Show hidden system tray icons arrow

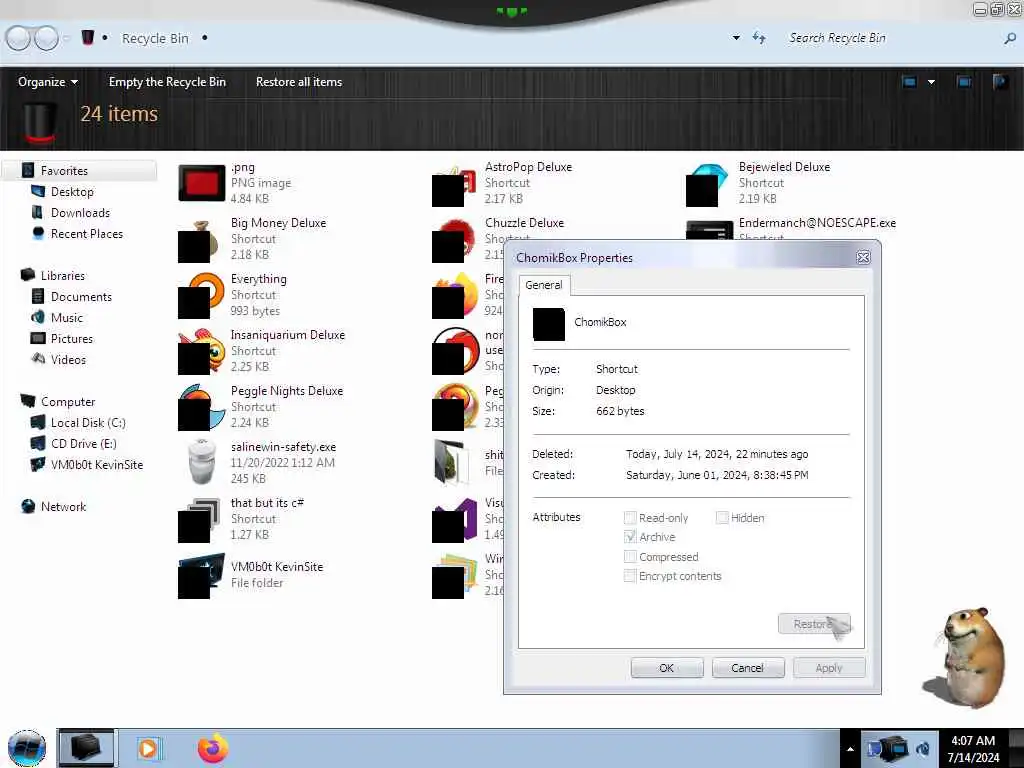point(850,749)
